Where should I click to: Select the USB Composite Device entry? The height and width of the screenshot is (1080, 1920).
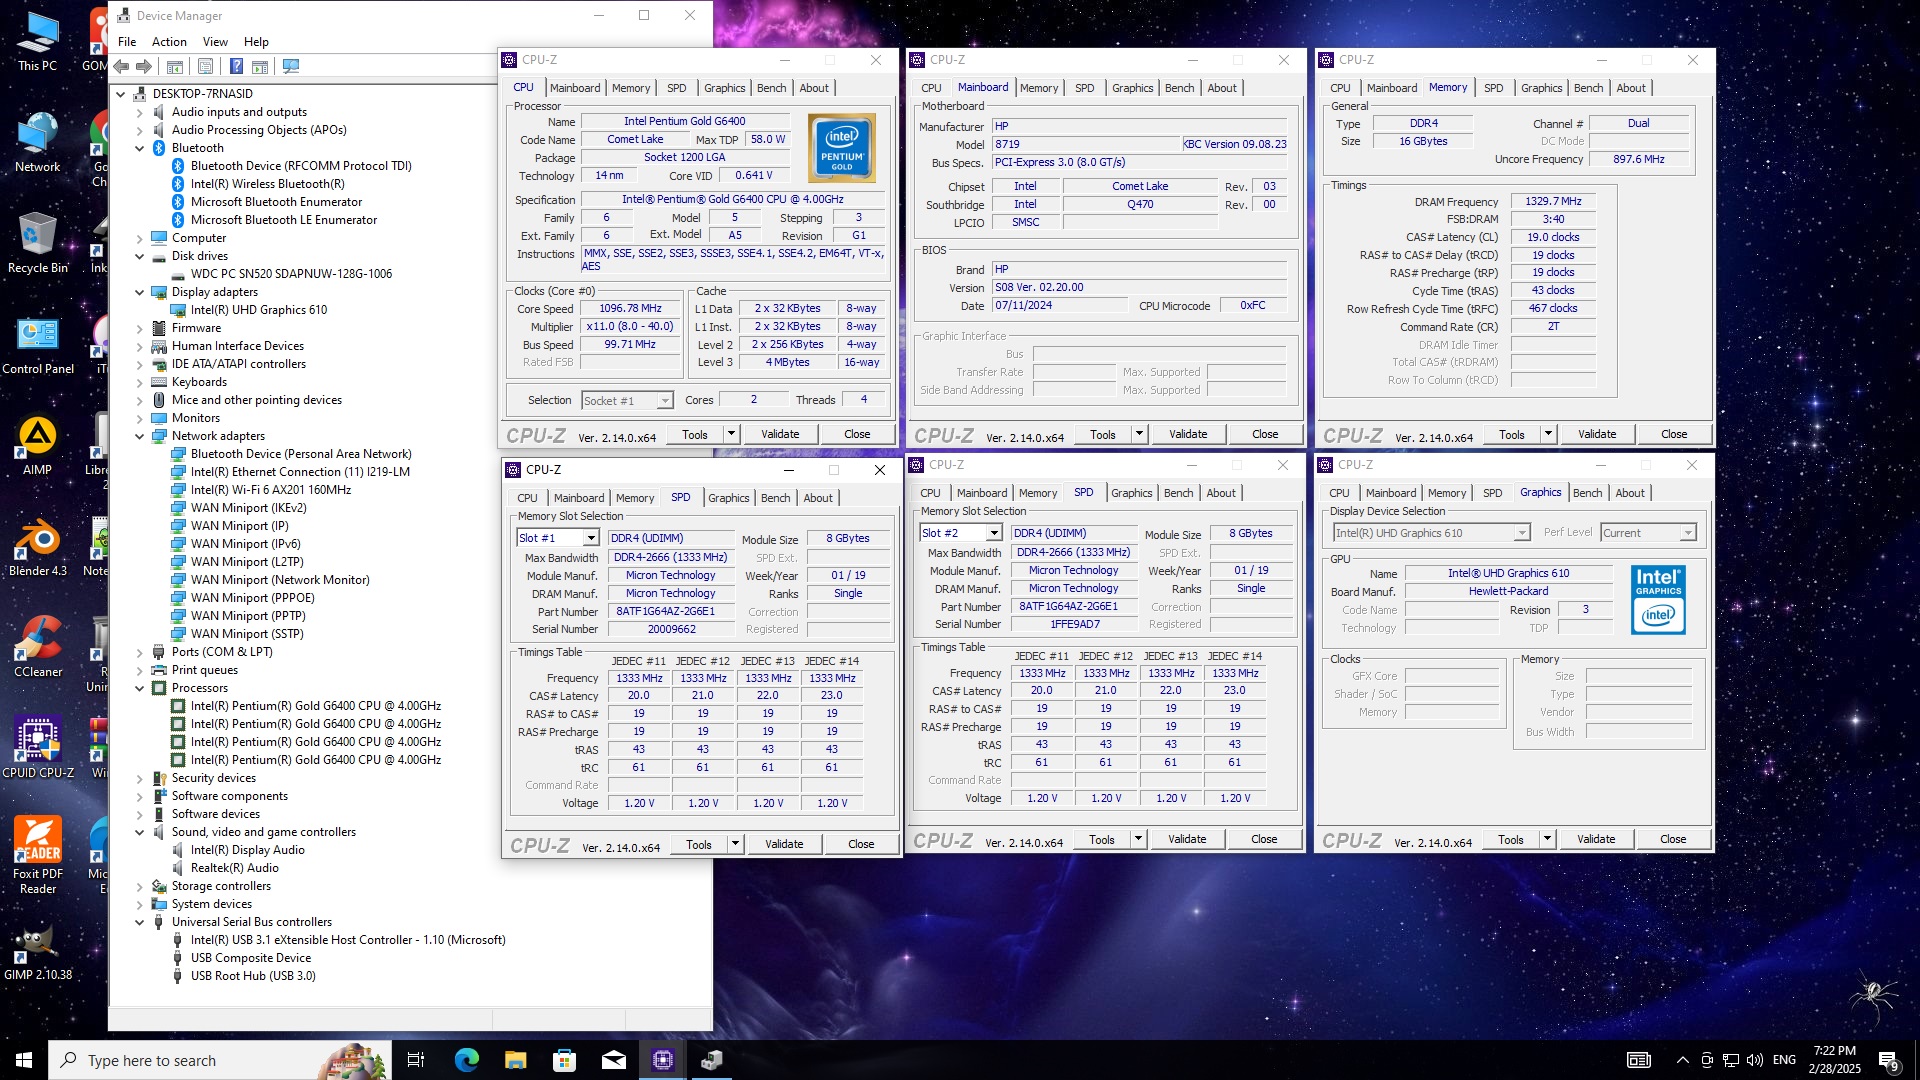[x=251, y=958]
